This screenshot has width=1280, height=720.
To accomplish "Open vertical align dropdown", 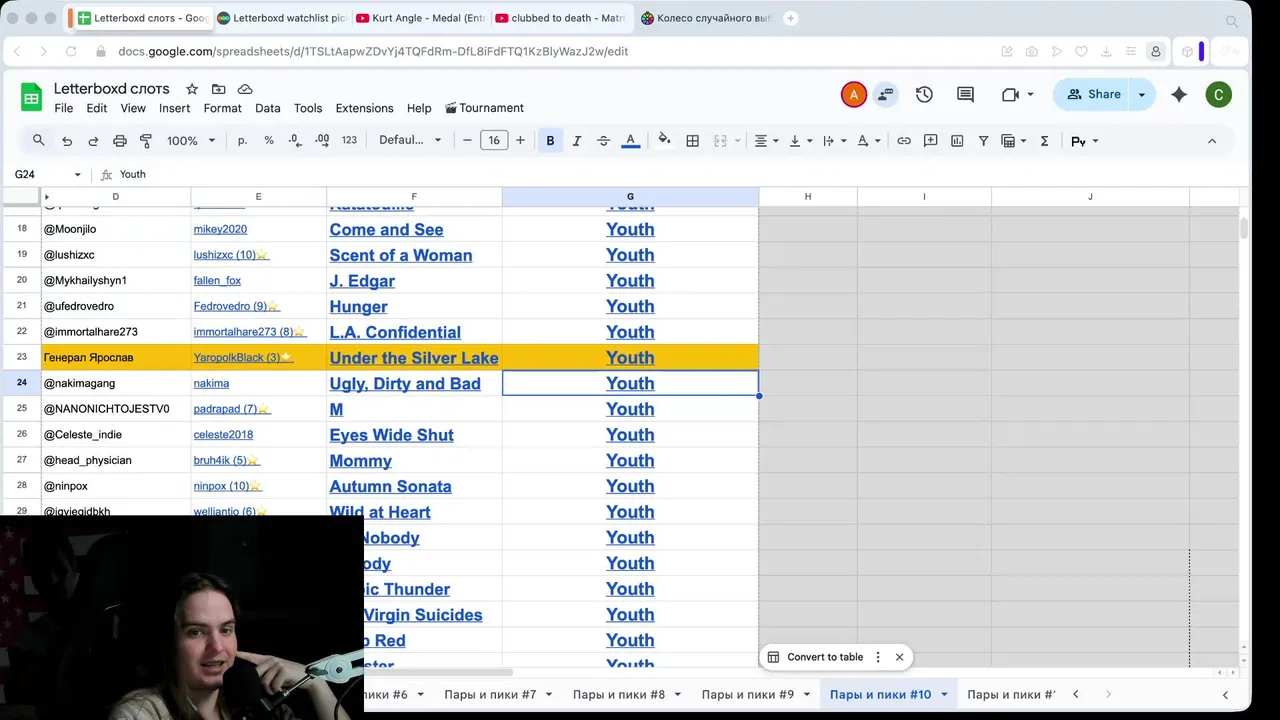I will tap(800, 141).
